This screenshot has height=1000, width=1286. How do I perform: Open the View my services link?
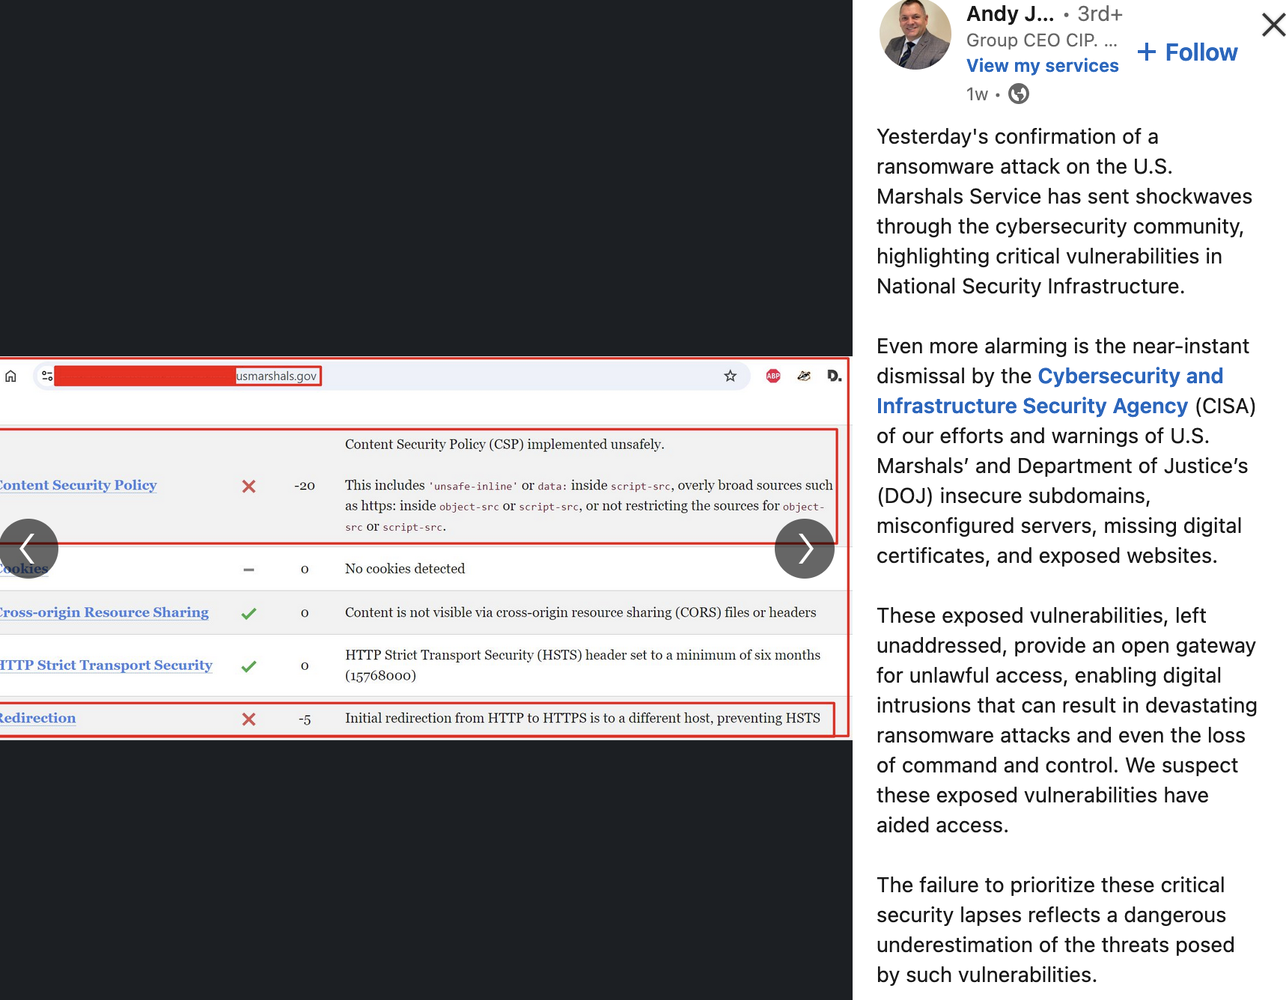click(x=1042, y=65)
